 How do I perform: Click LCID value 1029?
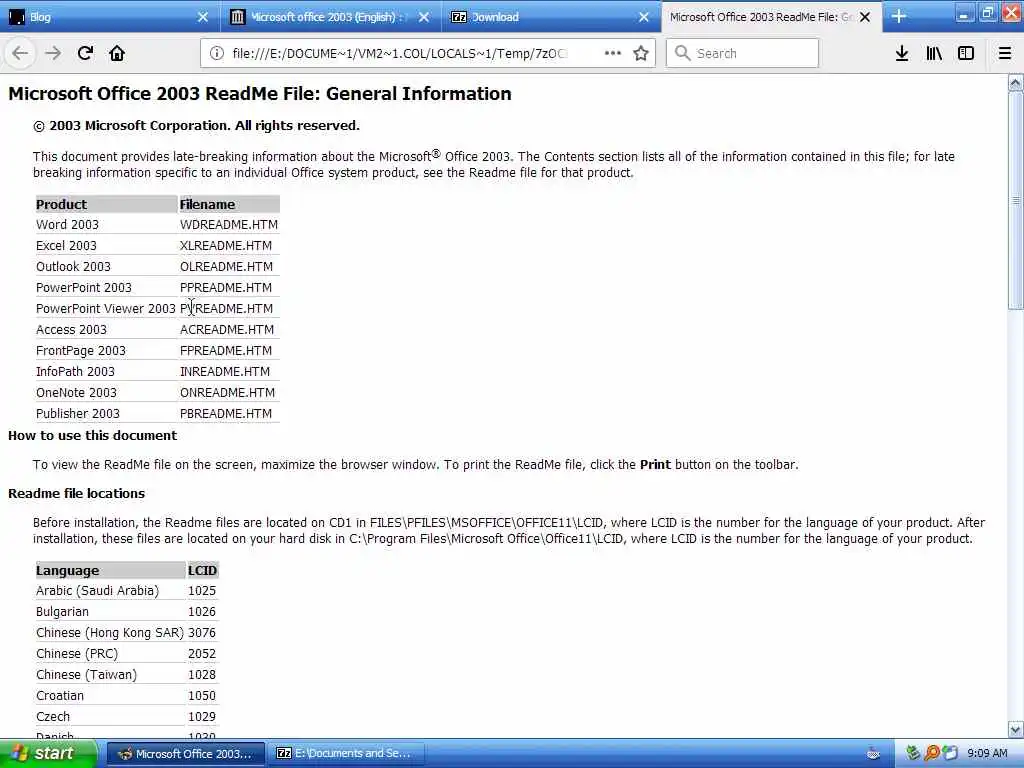tap(202, 716)
